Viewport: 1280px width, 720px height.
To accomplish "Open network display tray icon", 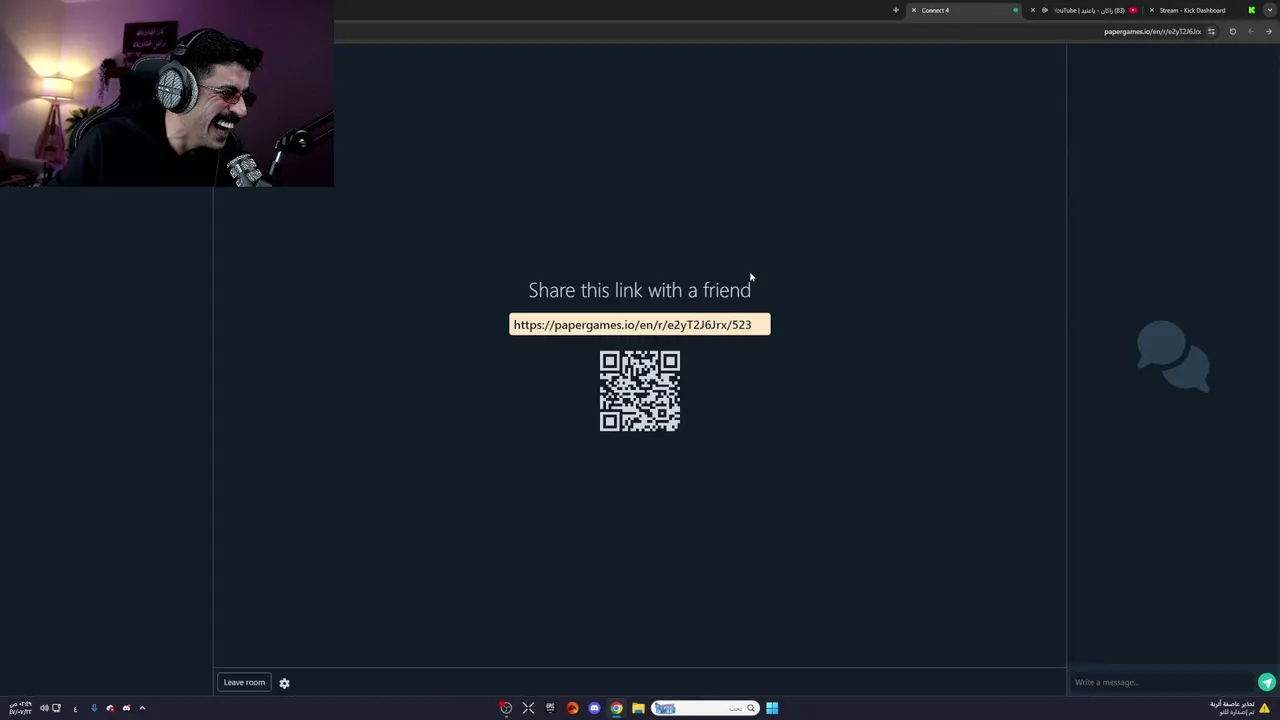I will coord(56,708).
